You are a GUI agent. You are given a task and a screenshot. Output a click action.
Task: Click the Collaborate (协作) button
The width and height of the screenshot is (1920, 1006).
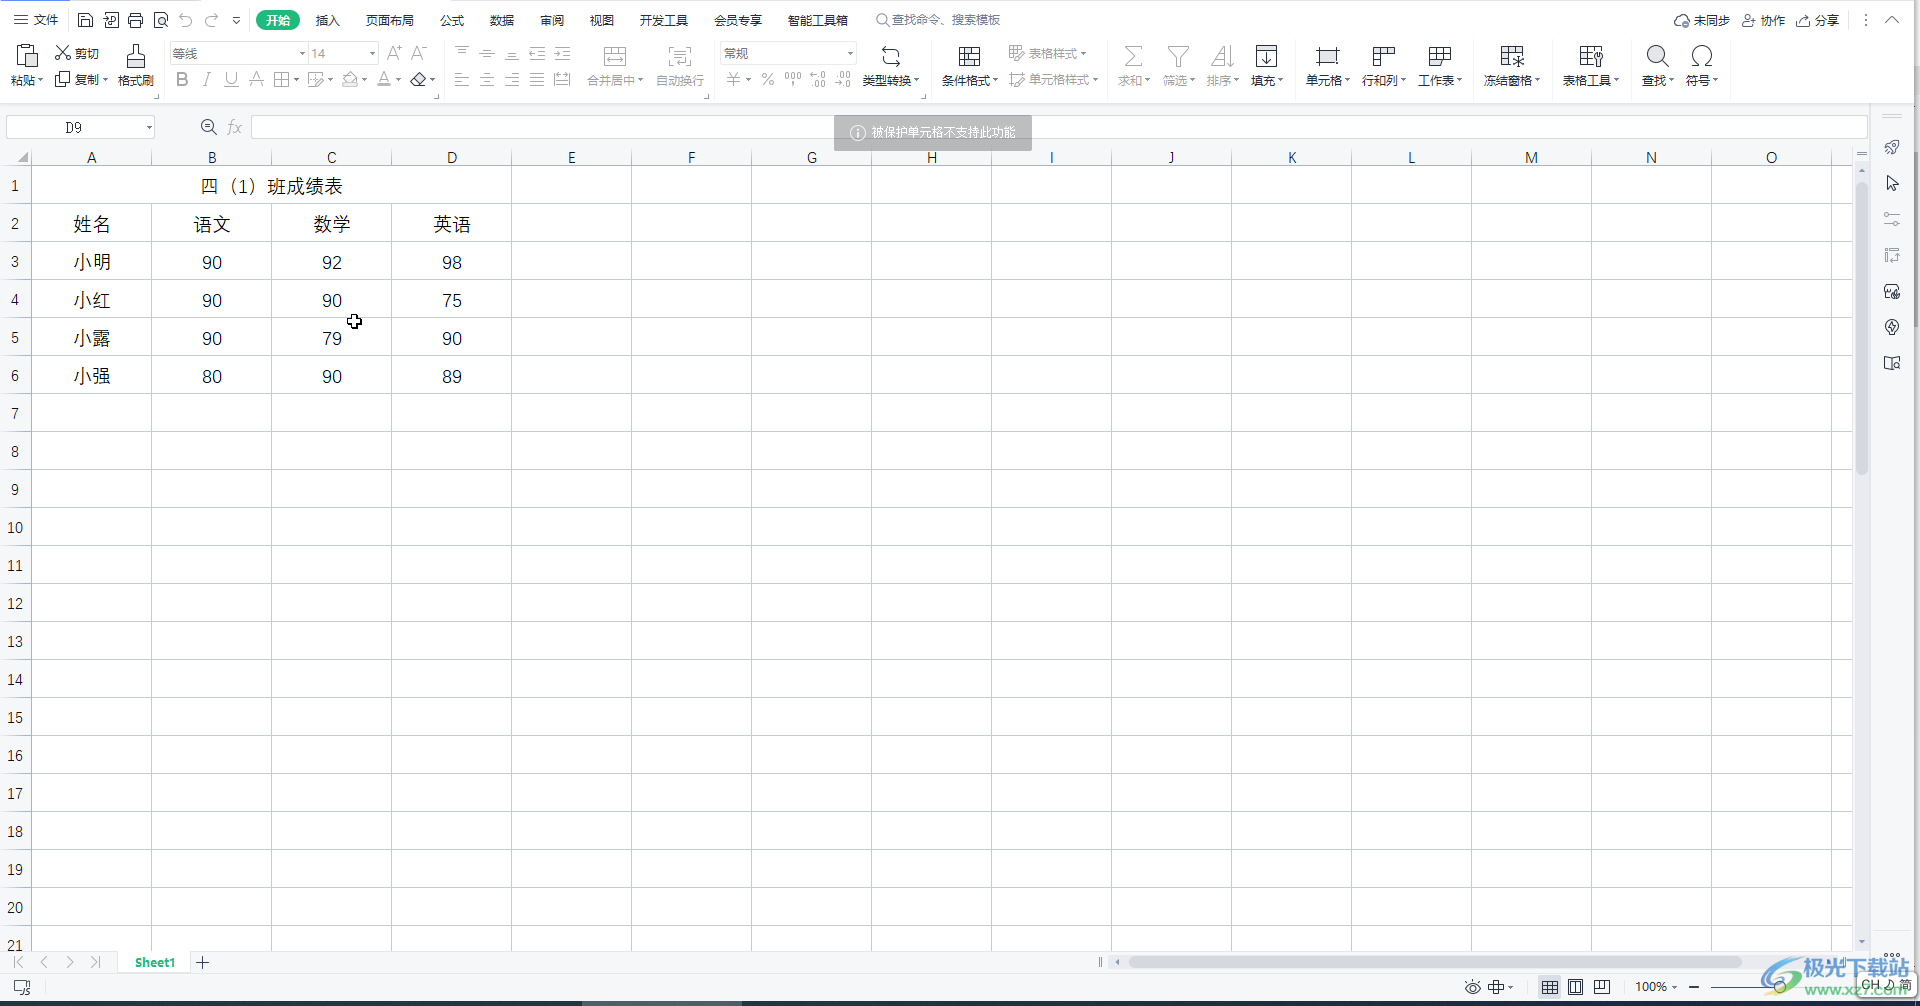(x=1764, y=20)
